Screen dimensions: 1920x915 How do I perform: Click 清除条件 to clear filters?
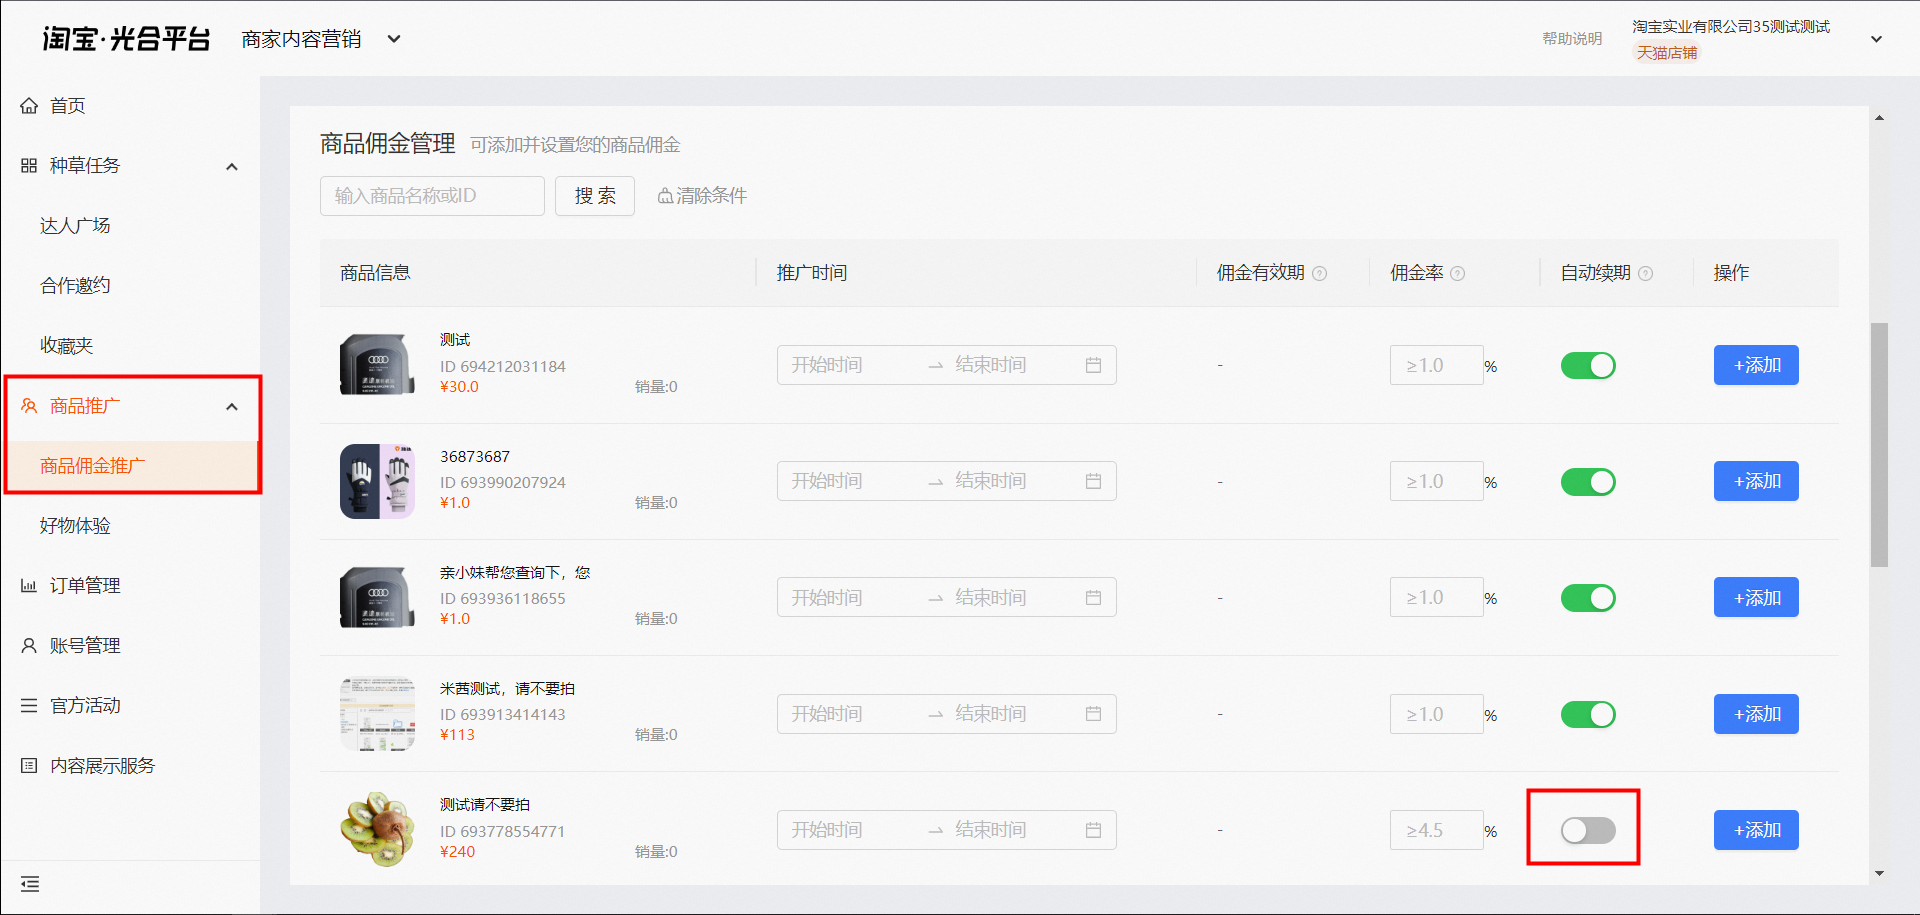702,196
